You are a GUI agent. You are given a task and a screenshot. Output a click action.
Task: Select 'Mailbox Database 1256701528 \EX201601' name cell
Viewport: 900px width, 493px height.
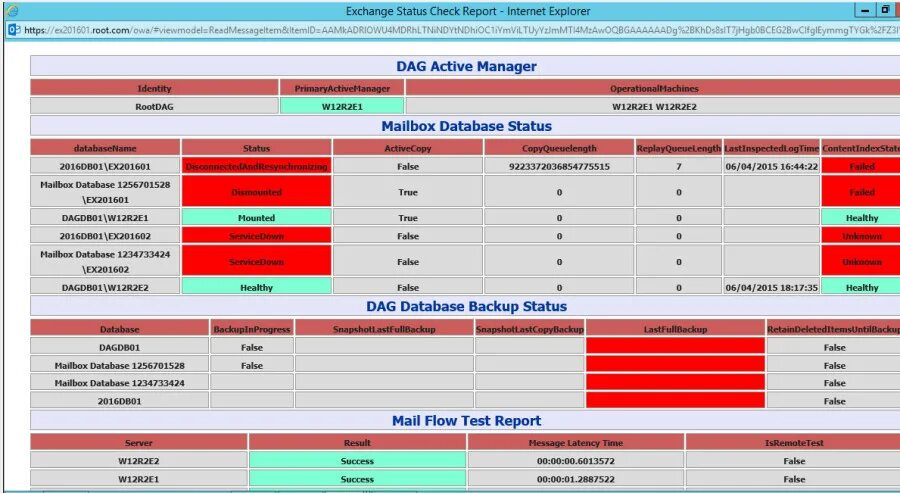pyautogui.click(x=105, y=192)
